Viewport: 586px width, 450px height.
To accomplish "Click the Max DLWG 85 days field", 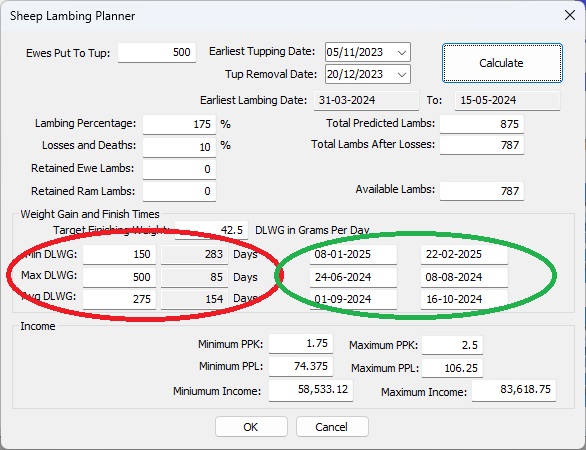I will tap(194, 277).
